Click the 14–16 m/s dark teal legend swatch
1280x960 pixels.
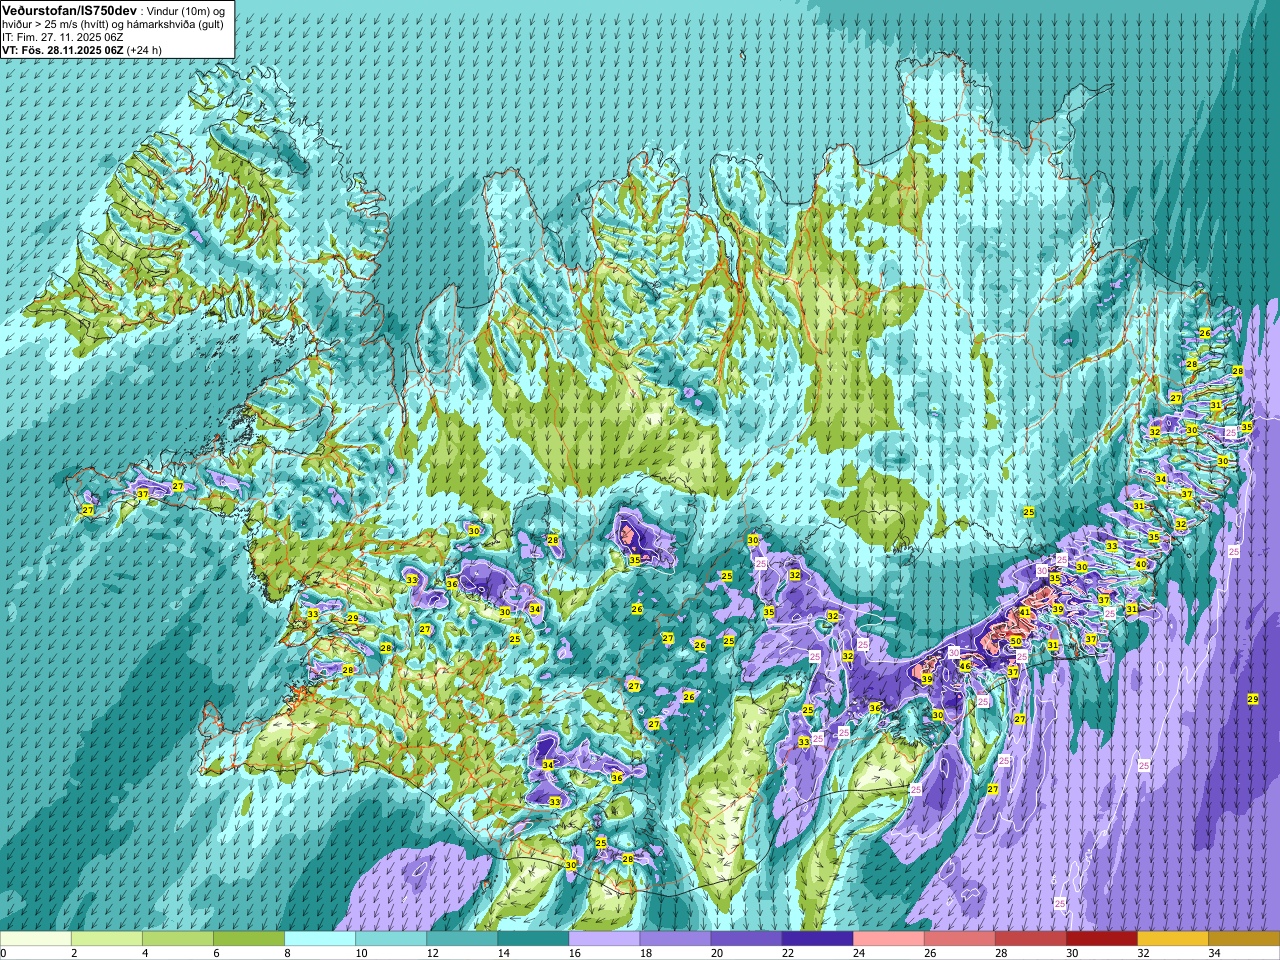pos(533,939)
